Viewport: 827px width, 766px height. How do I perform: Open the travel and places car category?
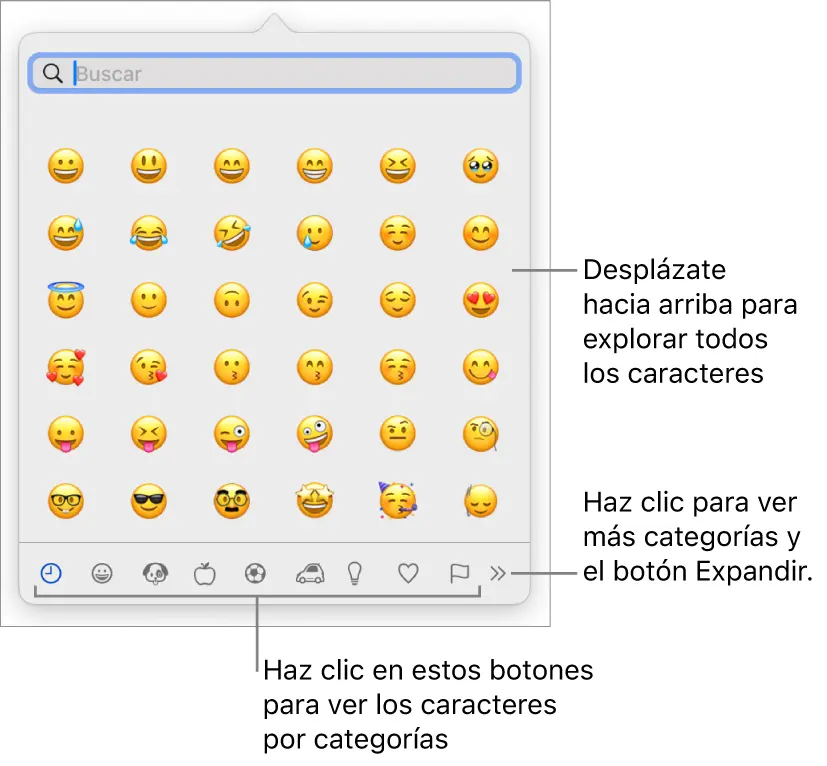[310, 573]
